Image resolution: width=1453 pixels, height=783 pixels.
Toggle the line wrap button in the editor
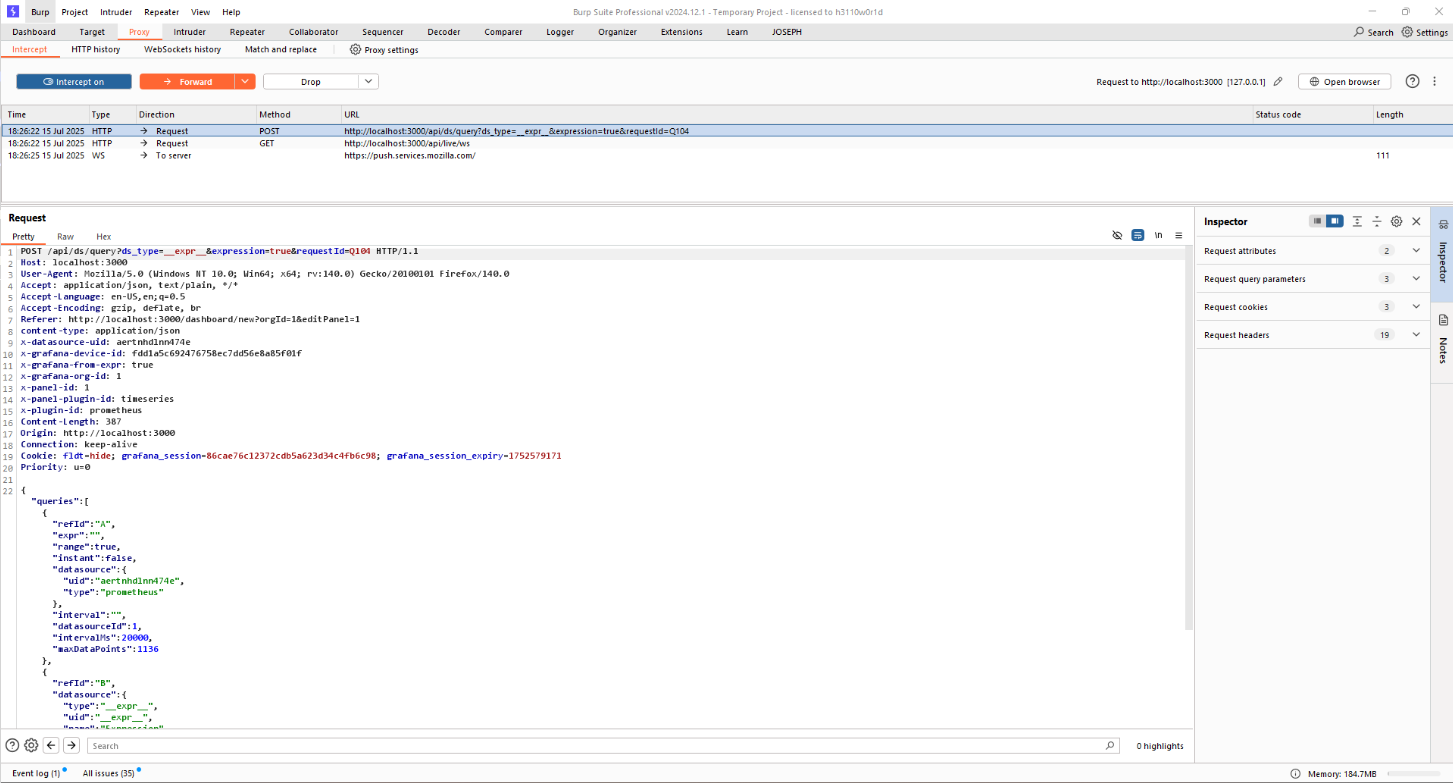coord(1138,235)
